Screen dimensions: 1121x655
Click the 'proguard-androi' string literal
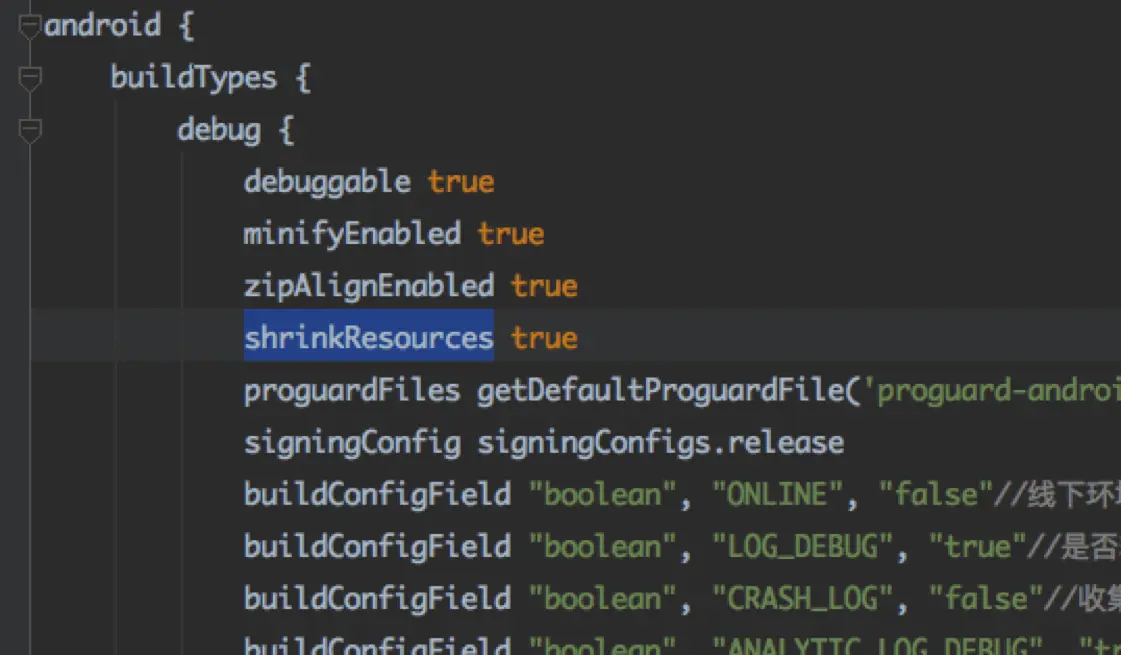[992, 390]
